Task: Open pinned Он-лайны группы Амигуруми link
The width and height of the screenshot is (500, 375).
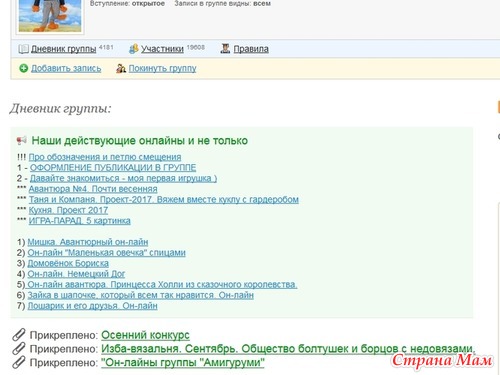Action: click(x=183, y=362)
